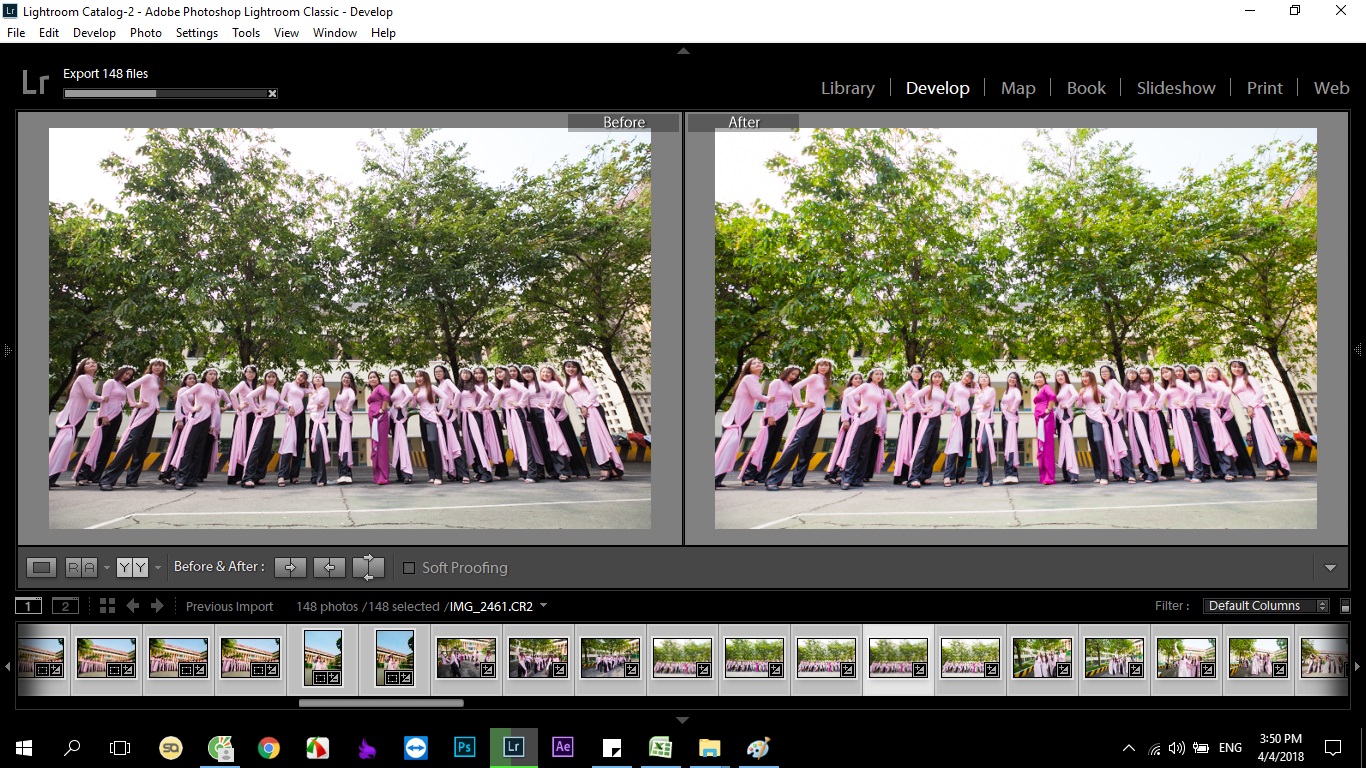The width and height of the screenshot is (1366, 768).
Task: Click Lightroom icon in the taskbar
Action: [x=514, y=747]
